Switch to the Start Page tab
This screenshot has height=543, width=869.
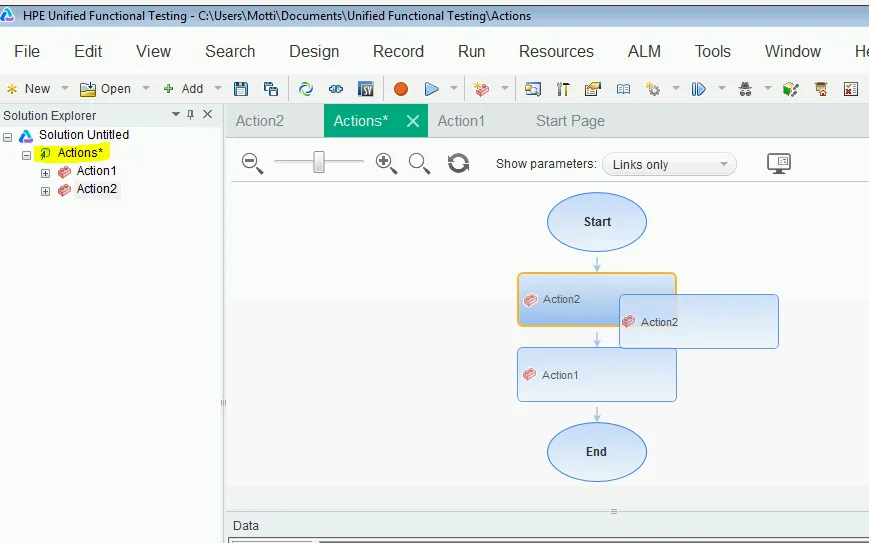pos(570,121)
